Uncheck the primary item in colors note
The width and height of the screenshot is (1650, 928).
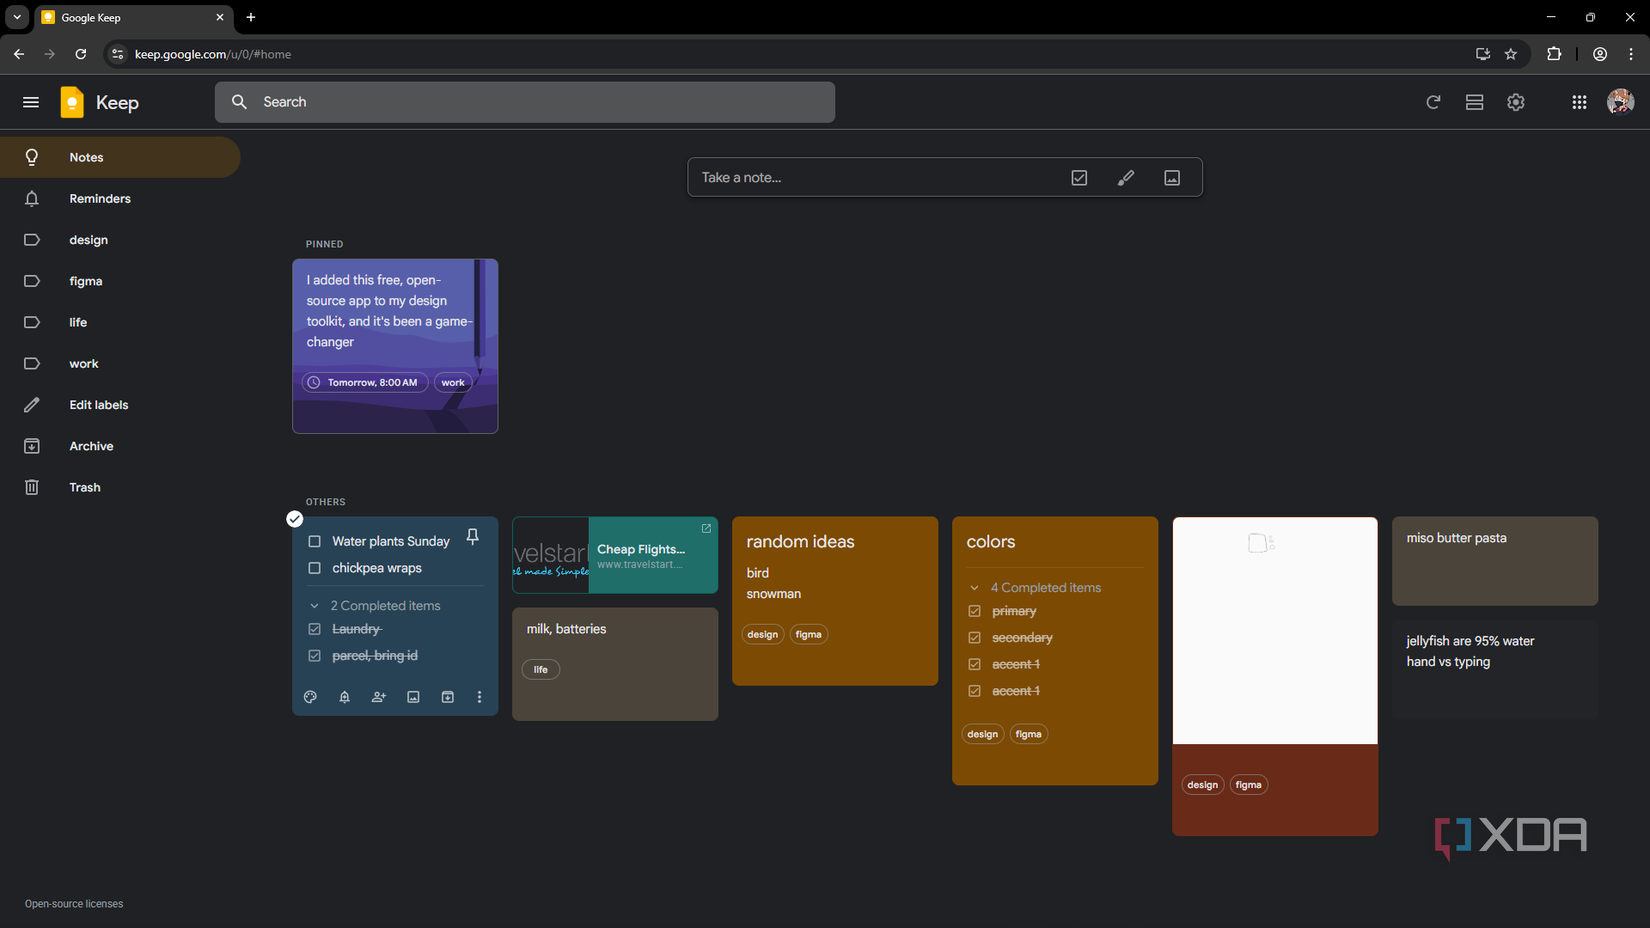point(975,610)
